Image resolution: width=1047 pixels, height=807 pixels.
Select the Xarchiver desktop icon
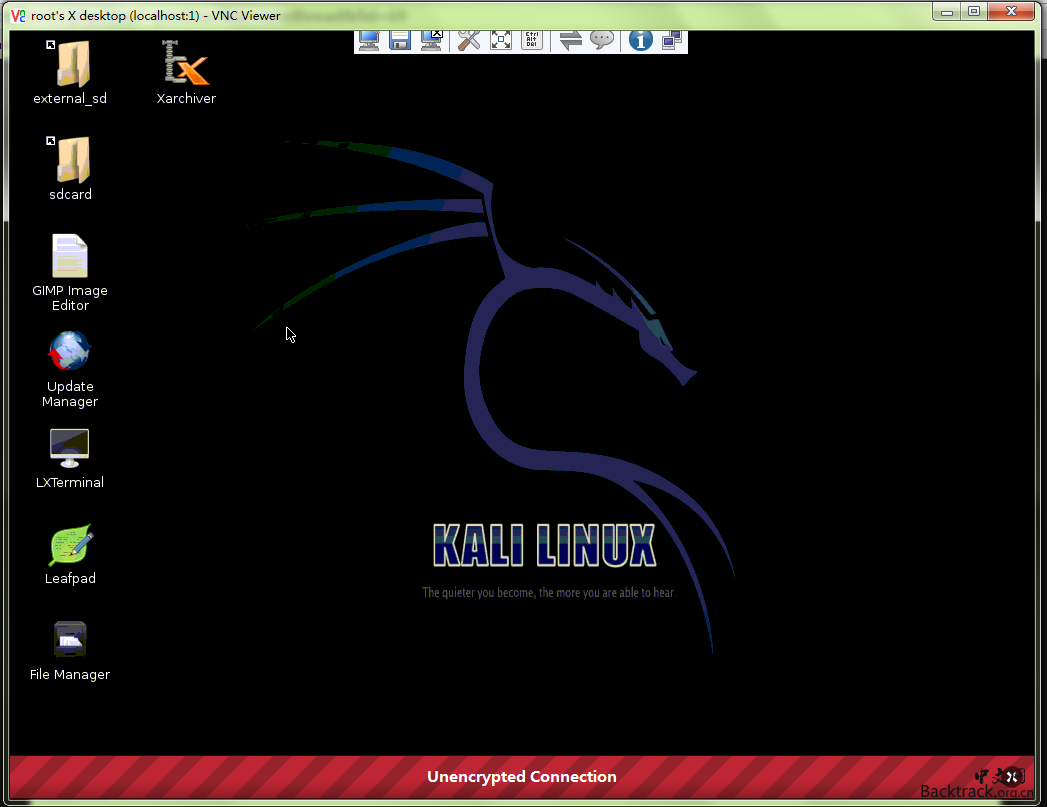(x=186, y=63)
